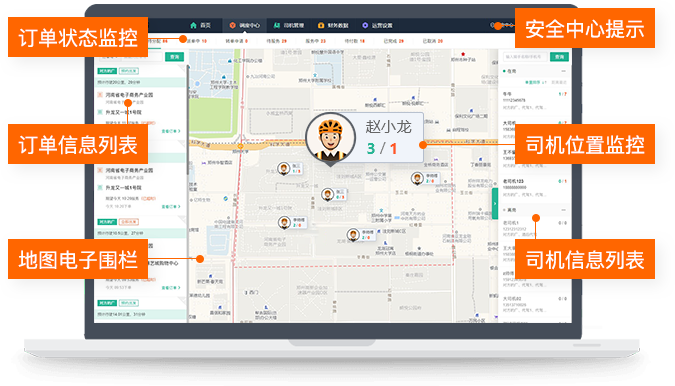Sort drivers using 重排序 option
This screenshot has width=675, height=386.
(536, 82)
